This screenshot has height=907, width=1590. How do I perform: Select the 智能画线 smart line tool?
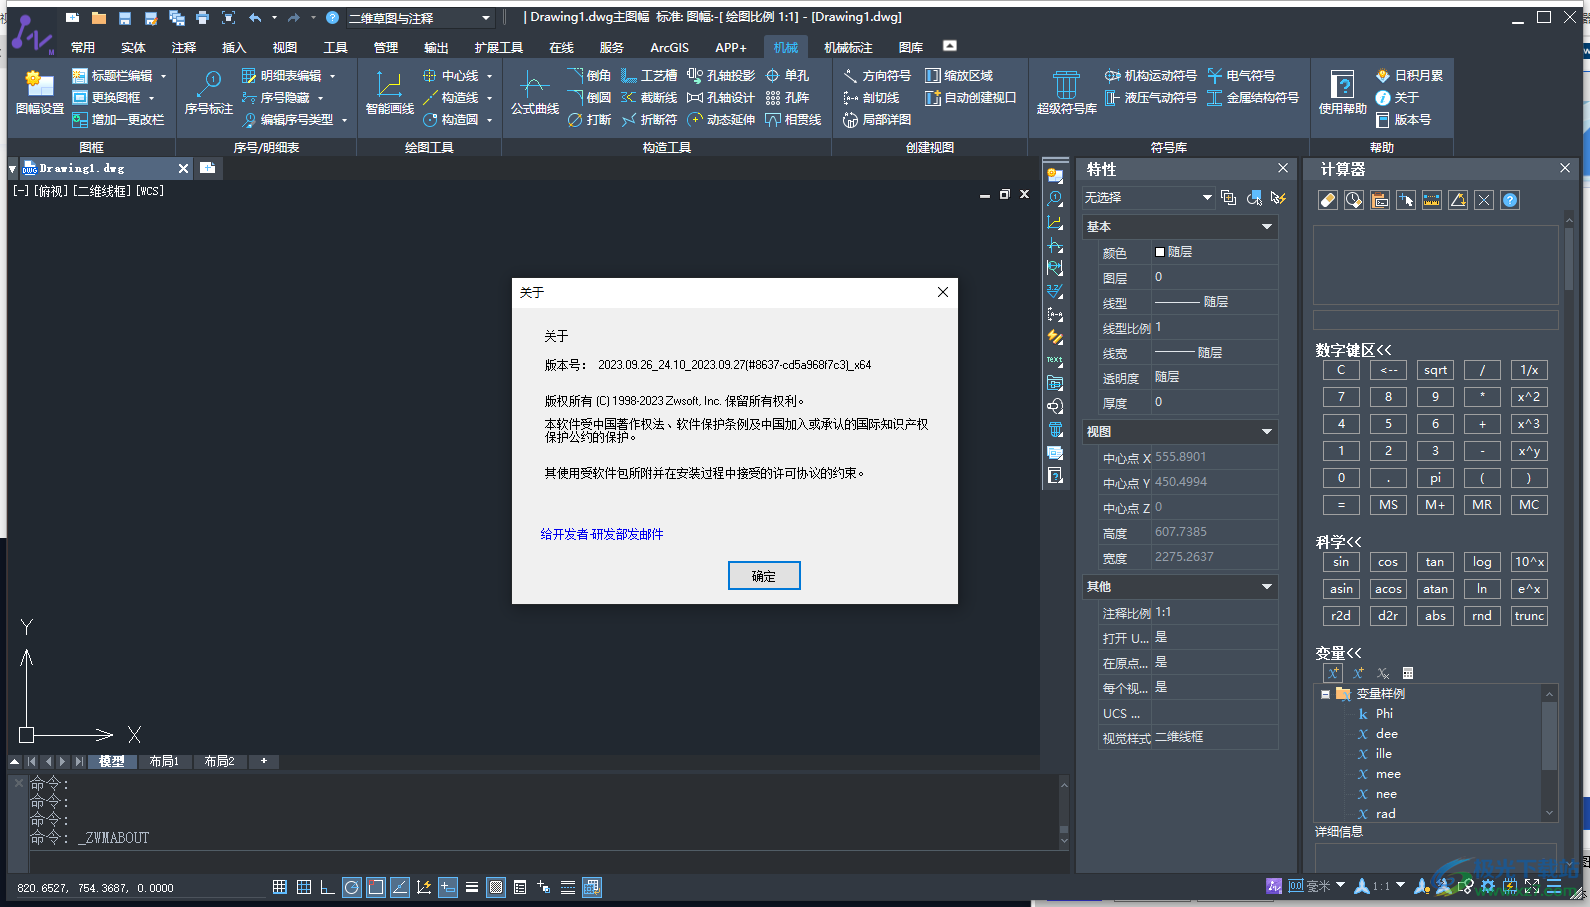[x=389, y=94]
